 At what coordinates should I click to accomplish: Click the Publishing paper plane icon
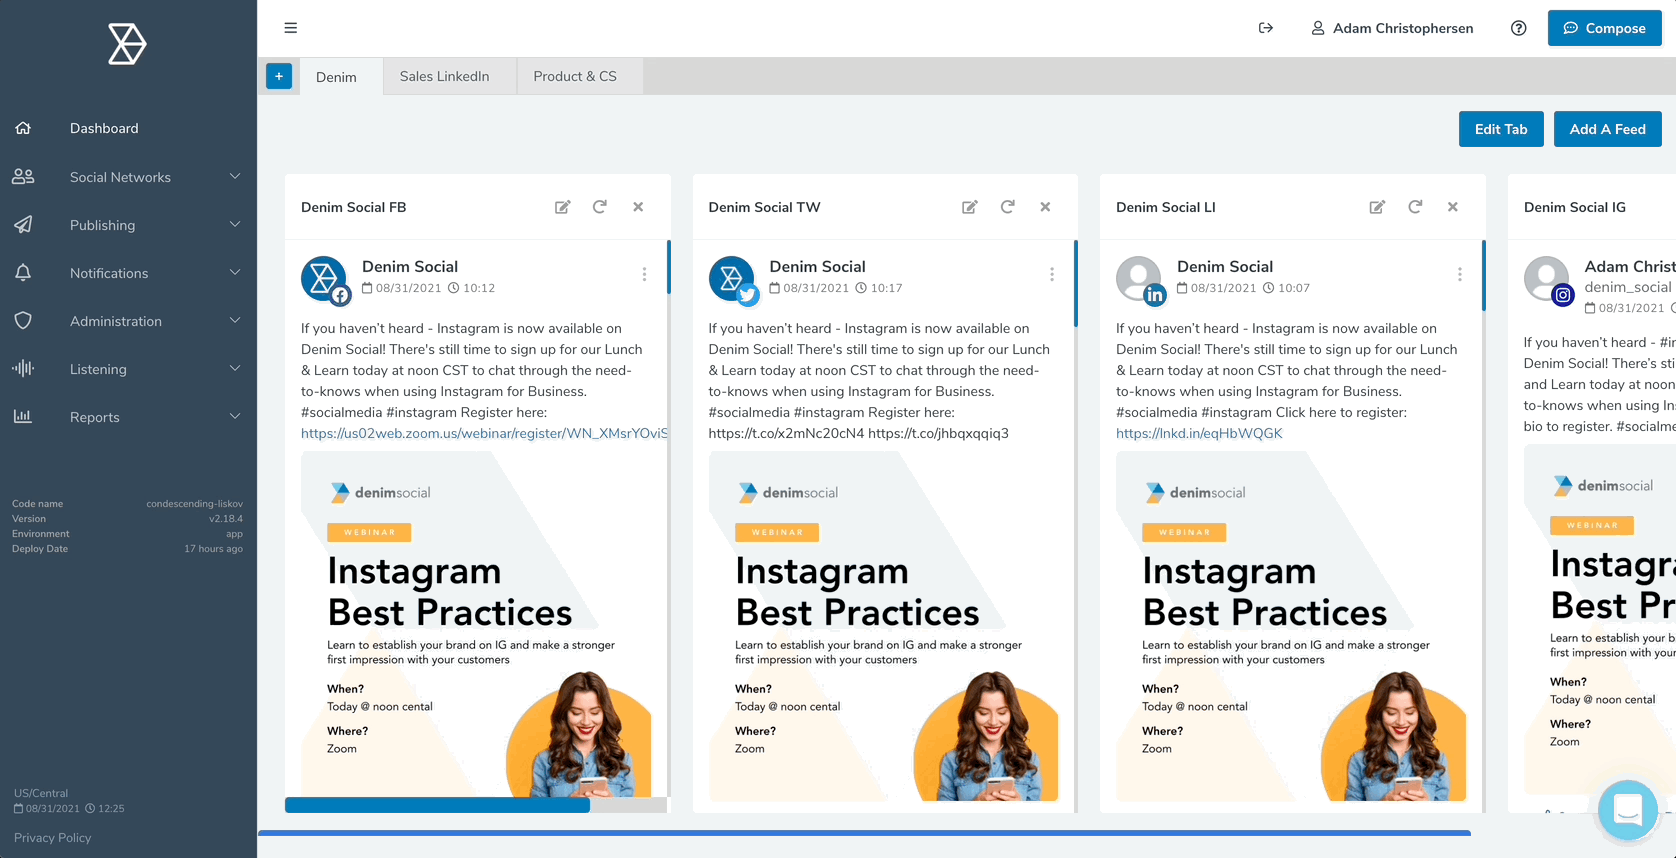(23, 225)
